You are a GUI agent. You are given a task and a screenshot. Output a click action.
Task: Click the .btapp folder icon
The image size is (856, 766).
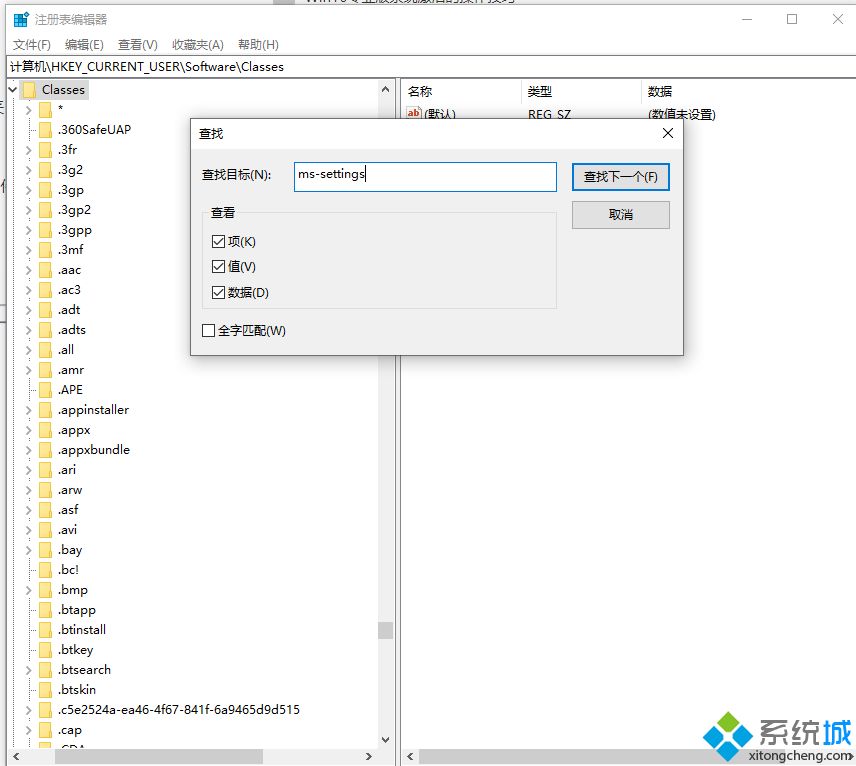45,609
